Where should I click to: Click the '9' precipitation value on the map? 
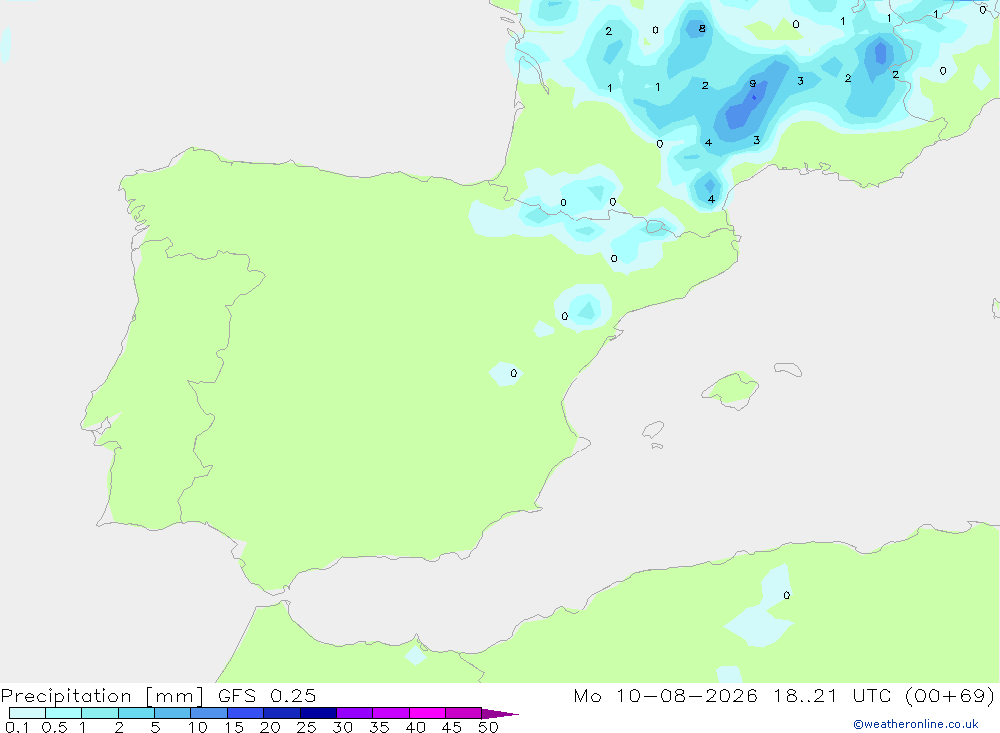753,84
